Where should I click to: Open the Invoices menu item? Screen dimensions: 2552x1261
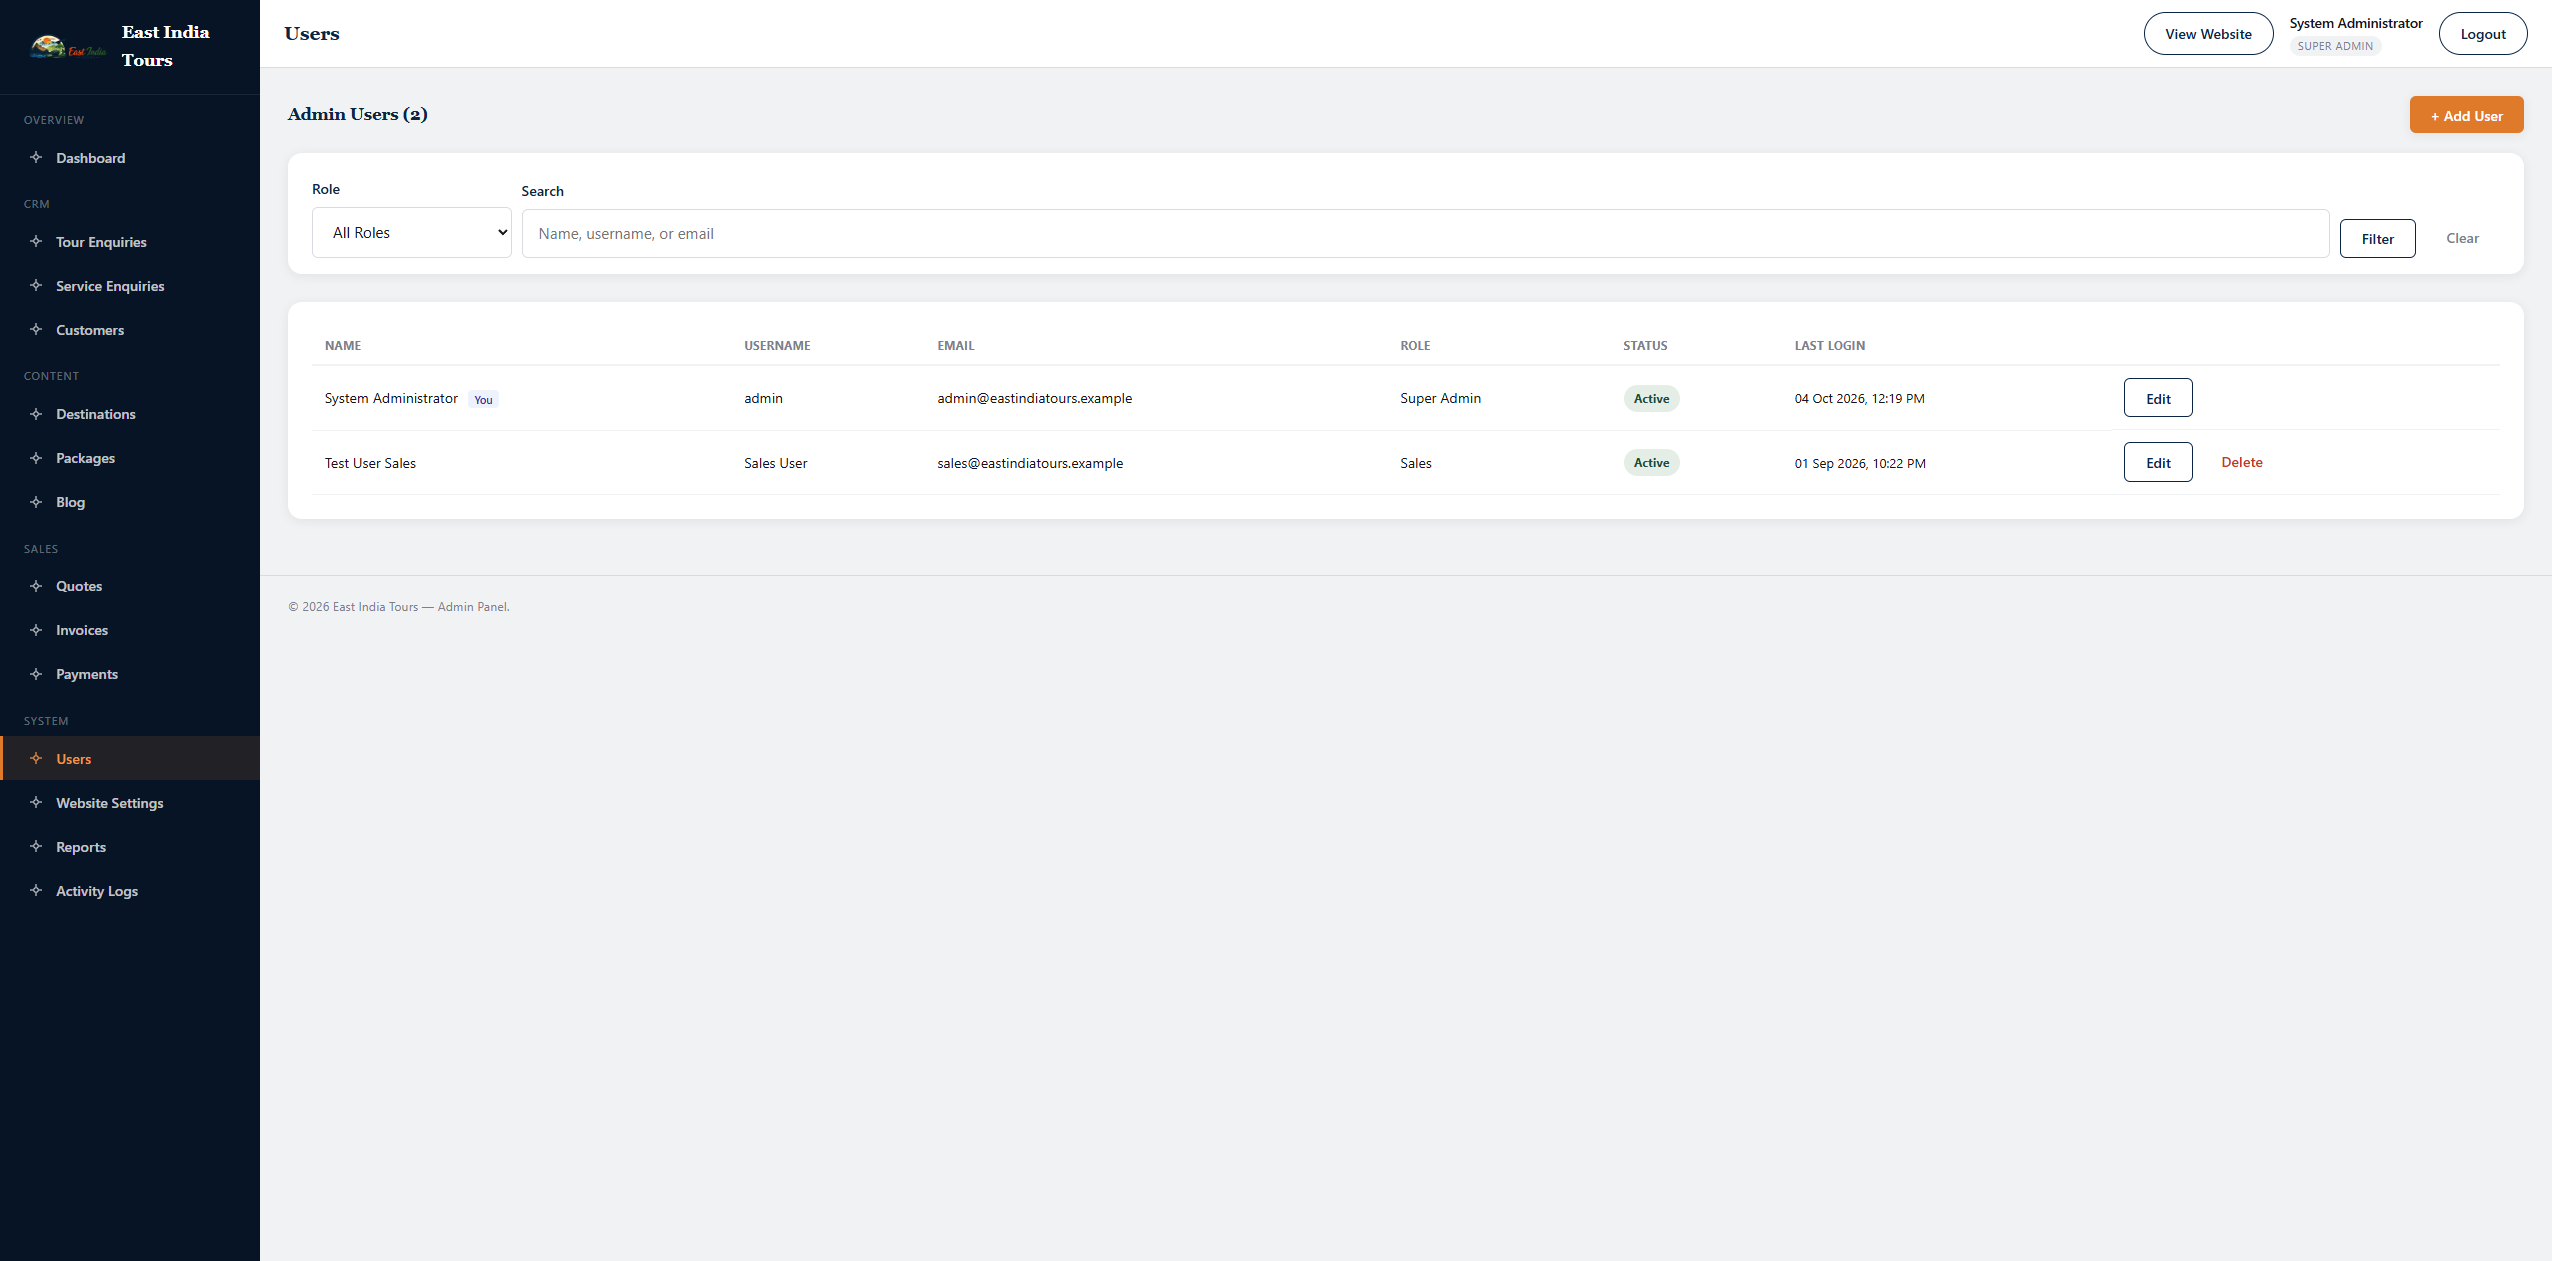point(130,630)
